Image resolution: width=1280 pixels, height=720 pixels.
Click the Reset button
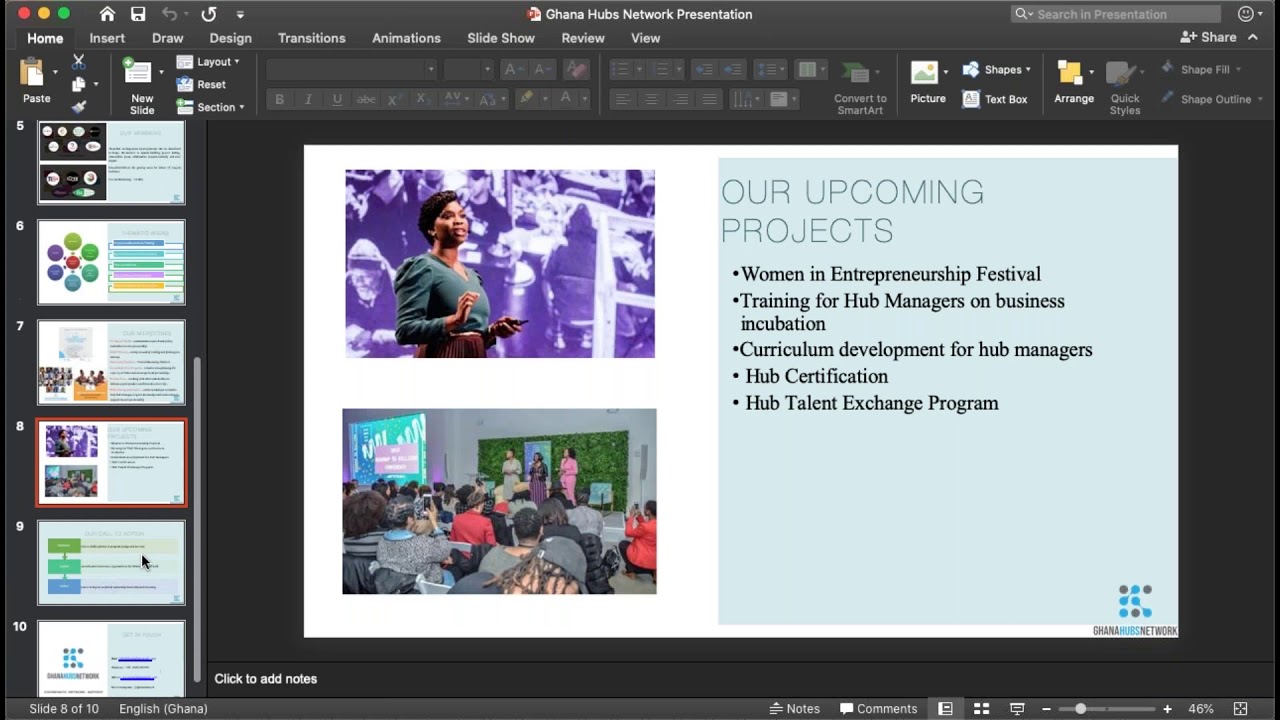tap(201, 84)
